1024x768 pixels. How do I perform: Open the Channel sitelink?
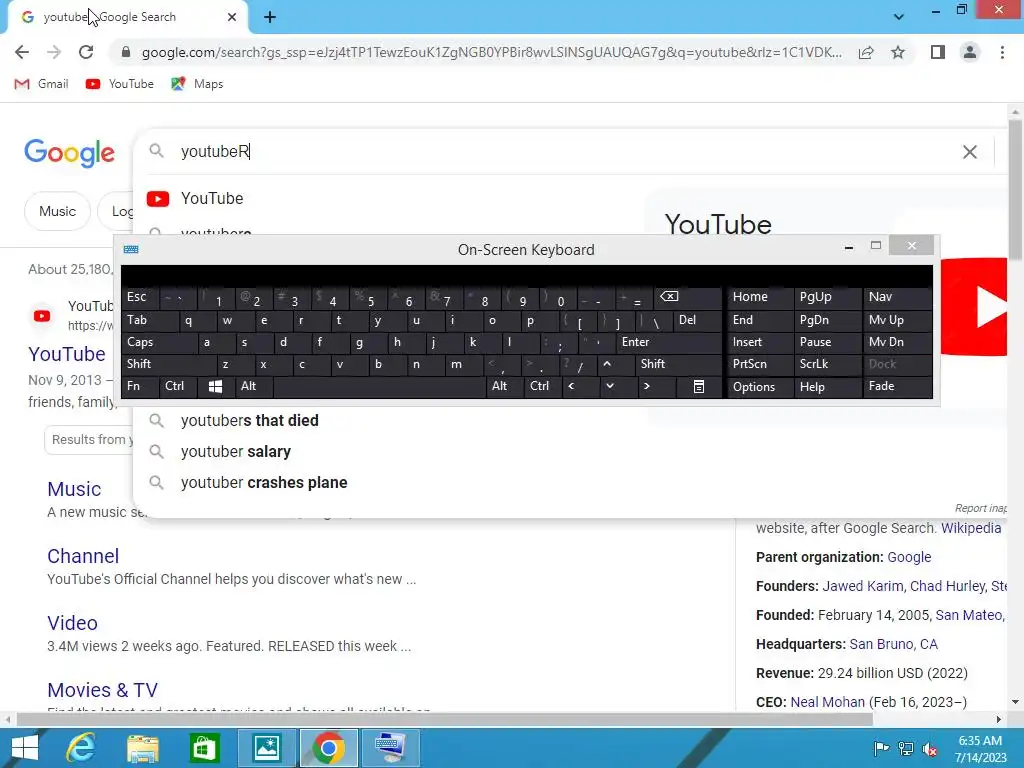coord(83,556)
